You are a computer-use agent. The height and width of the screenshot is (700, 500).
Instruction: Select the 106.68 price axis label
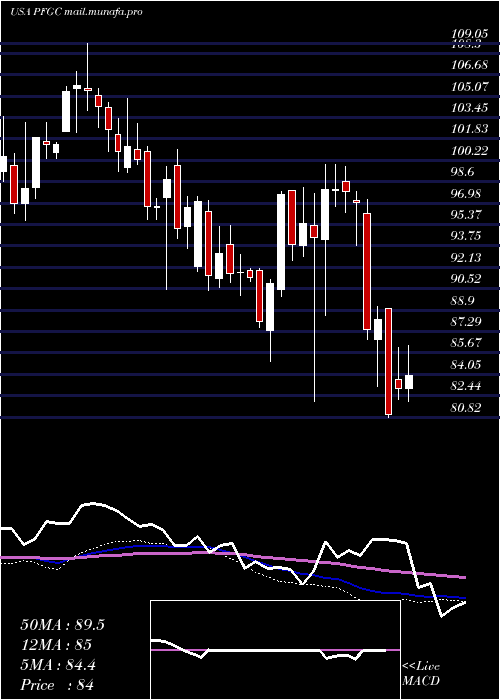tap(469, 65)
